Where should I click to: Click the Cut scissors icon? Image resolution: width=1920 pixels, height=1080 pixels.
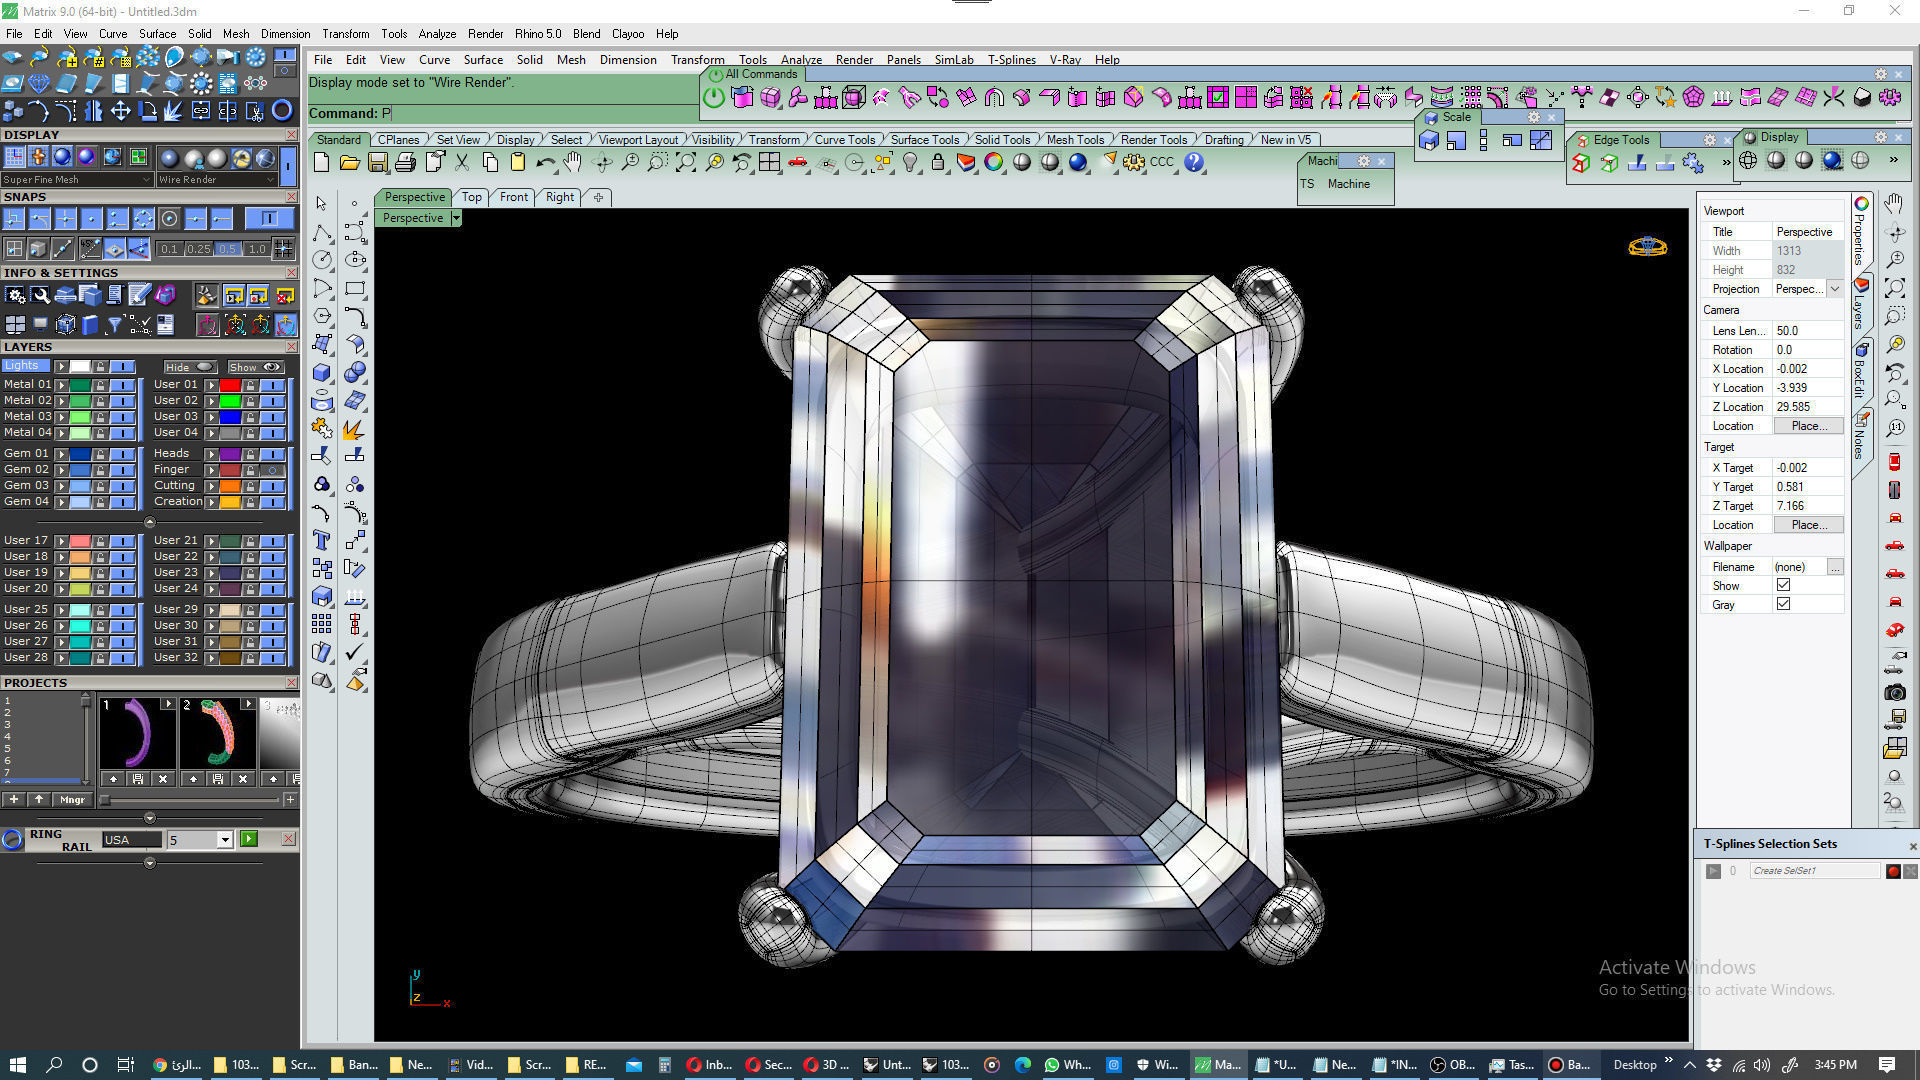(462, 162)
